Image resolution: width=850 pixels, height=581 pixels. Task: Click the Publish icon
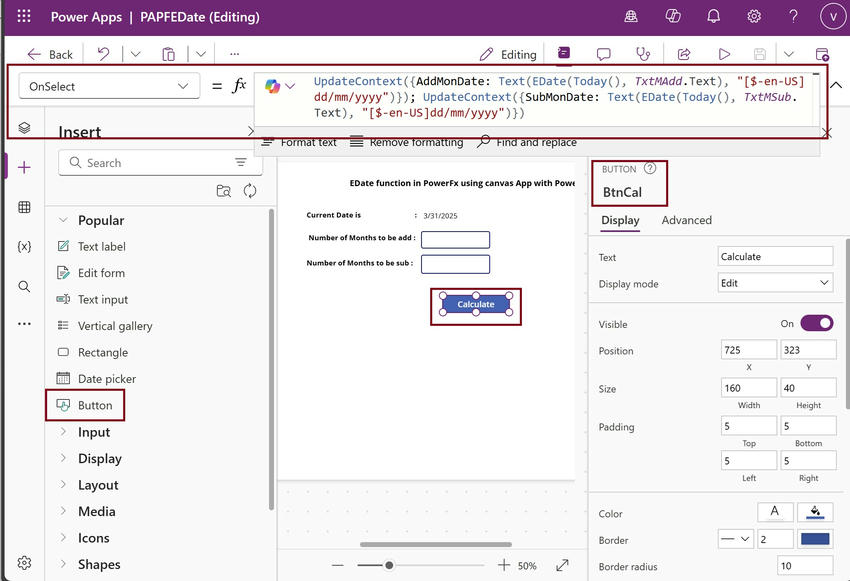[822, 54]
